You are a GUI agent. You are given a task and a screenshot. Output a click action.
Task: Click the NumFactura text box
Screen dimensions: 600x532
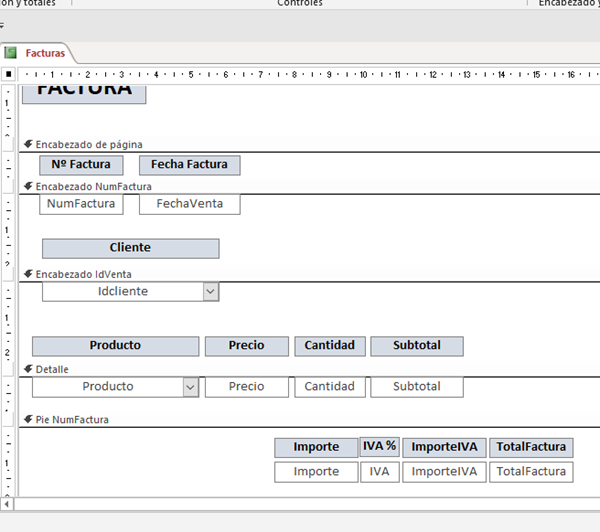[81, 204]
